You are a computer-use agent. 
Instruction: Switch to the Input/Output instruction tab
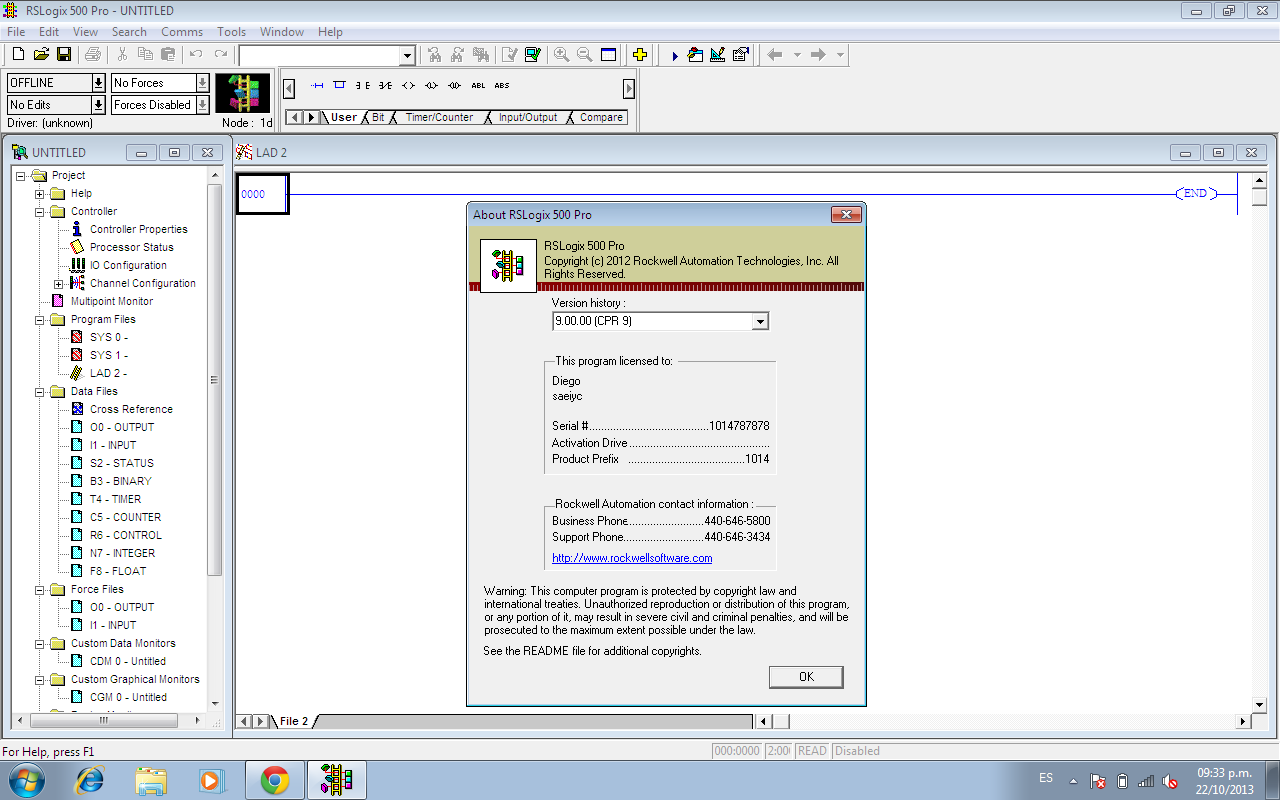(x=528, y=118)
